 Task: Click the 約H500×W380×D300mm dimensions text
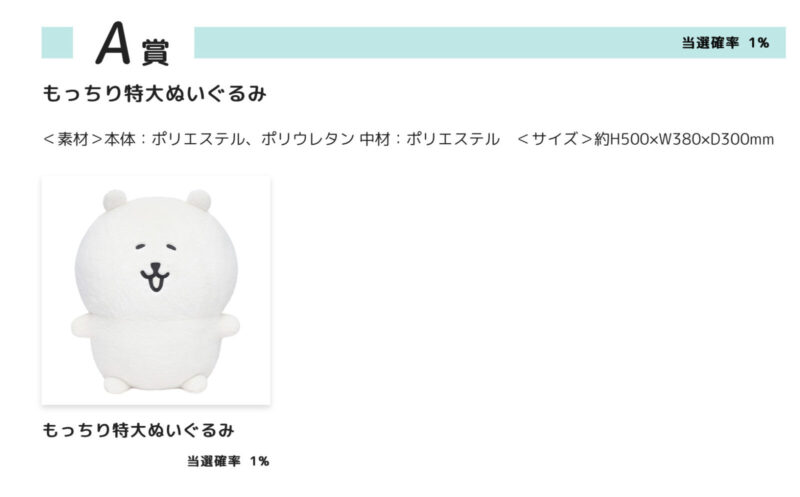[x=684, y=139]
